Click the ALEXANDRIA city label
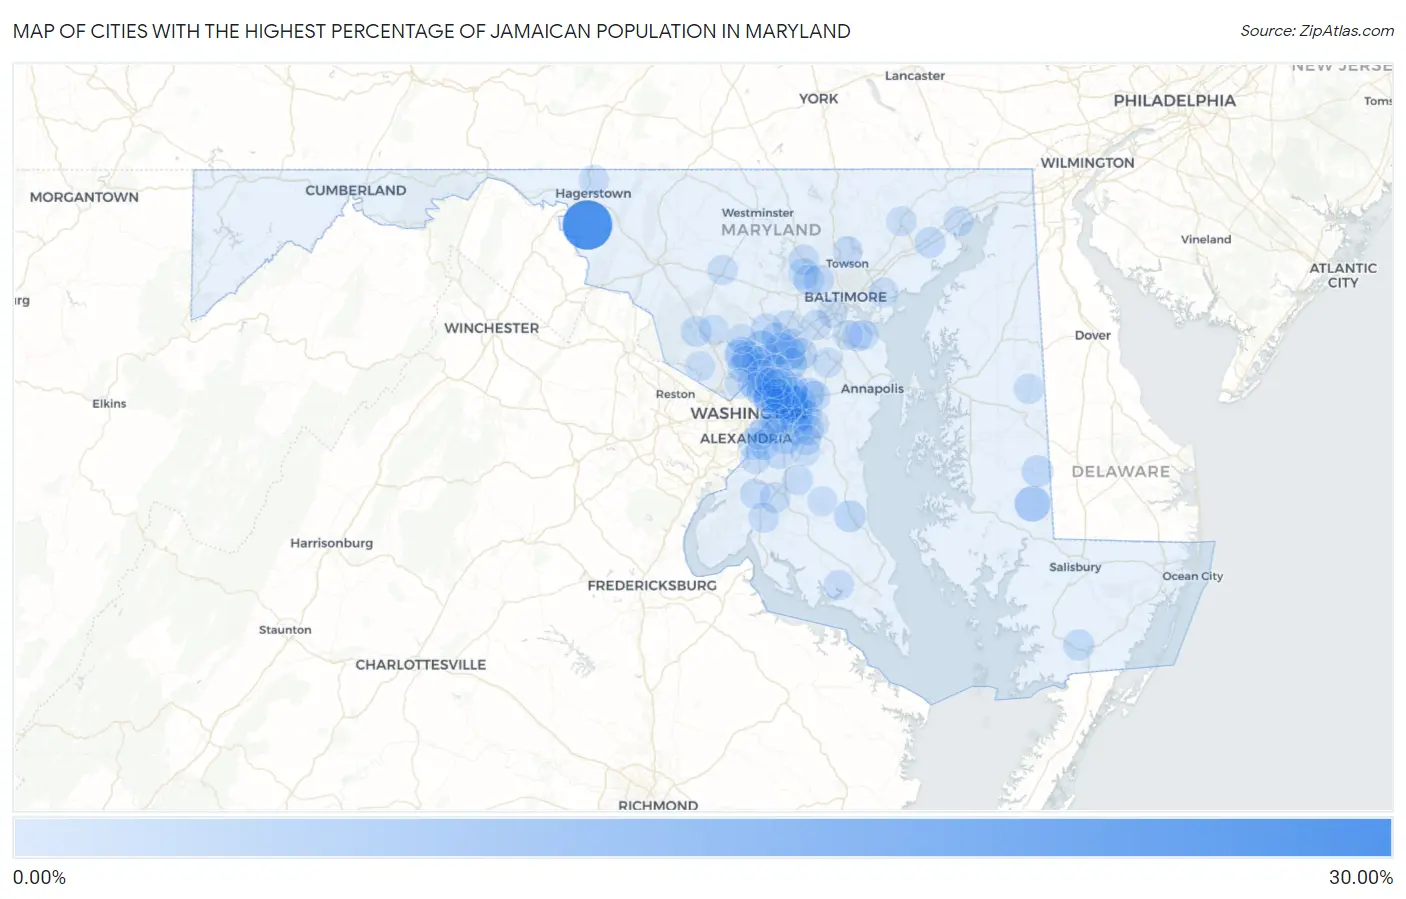 745,438
